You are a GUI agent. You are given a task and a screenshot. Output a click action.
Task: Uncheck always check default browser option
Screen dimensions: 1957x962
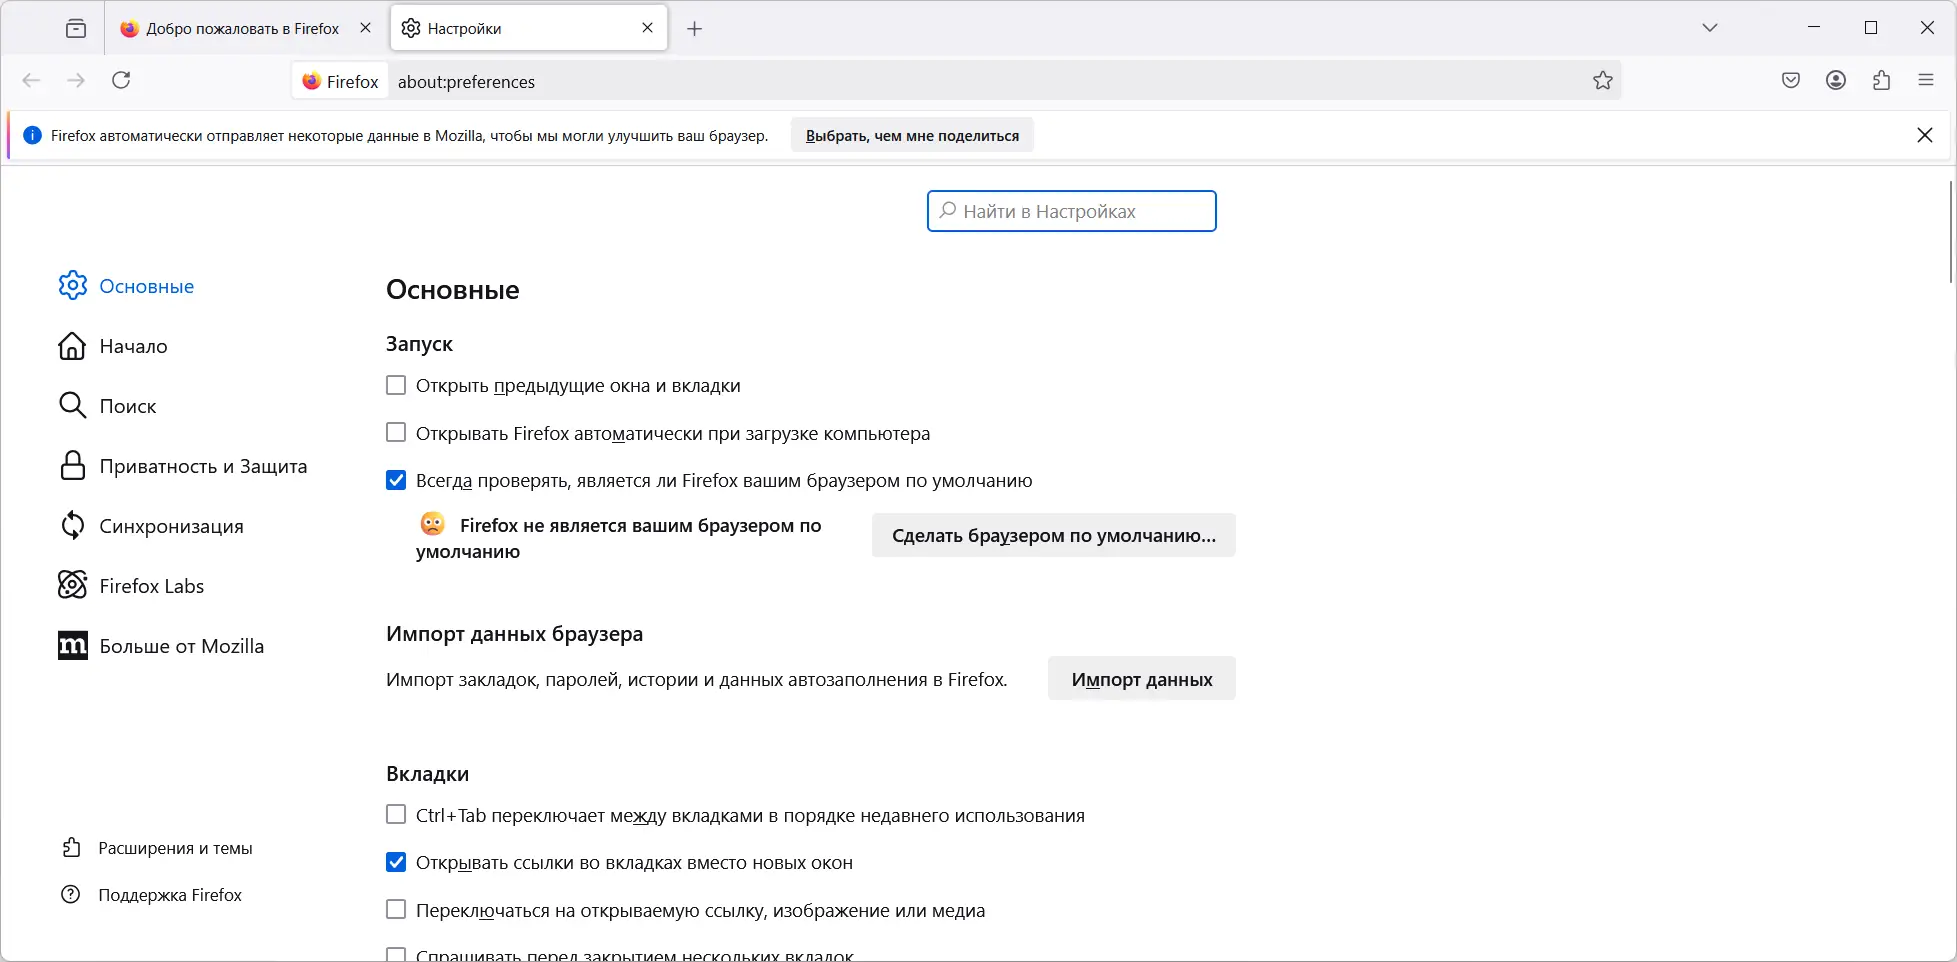(x=396, y=481)
